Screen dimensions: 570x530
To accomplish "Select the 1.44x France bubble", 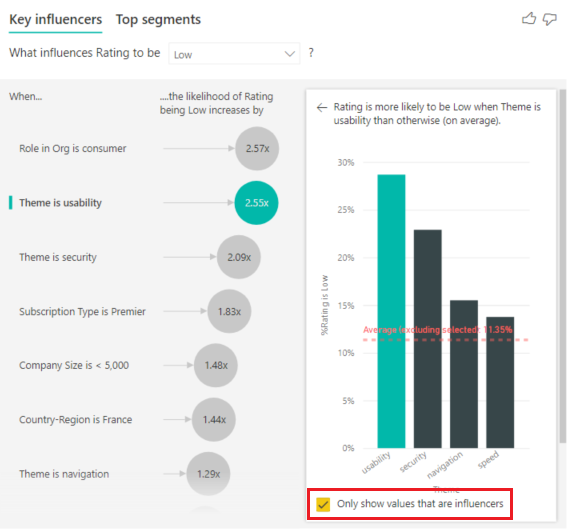I will tap(214, 419).
